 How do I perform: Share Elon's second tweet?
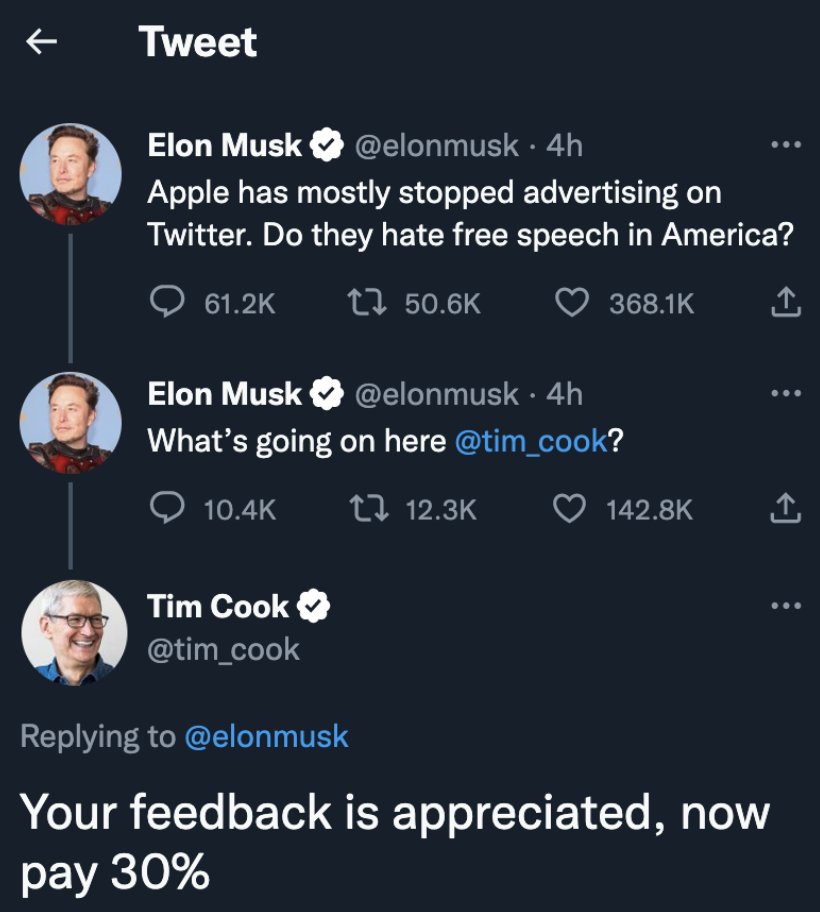point(786,508)
